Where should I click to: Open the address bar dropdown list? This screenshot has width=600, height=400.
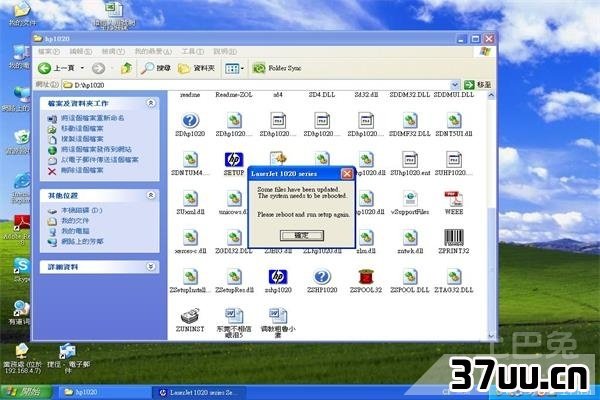click(455, 85)
